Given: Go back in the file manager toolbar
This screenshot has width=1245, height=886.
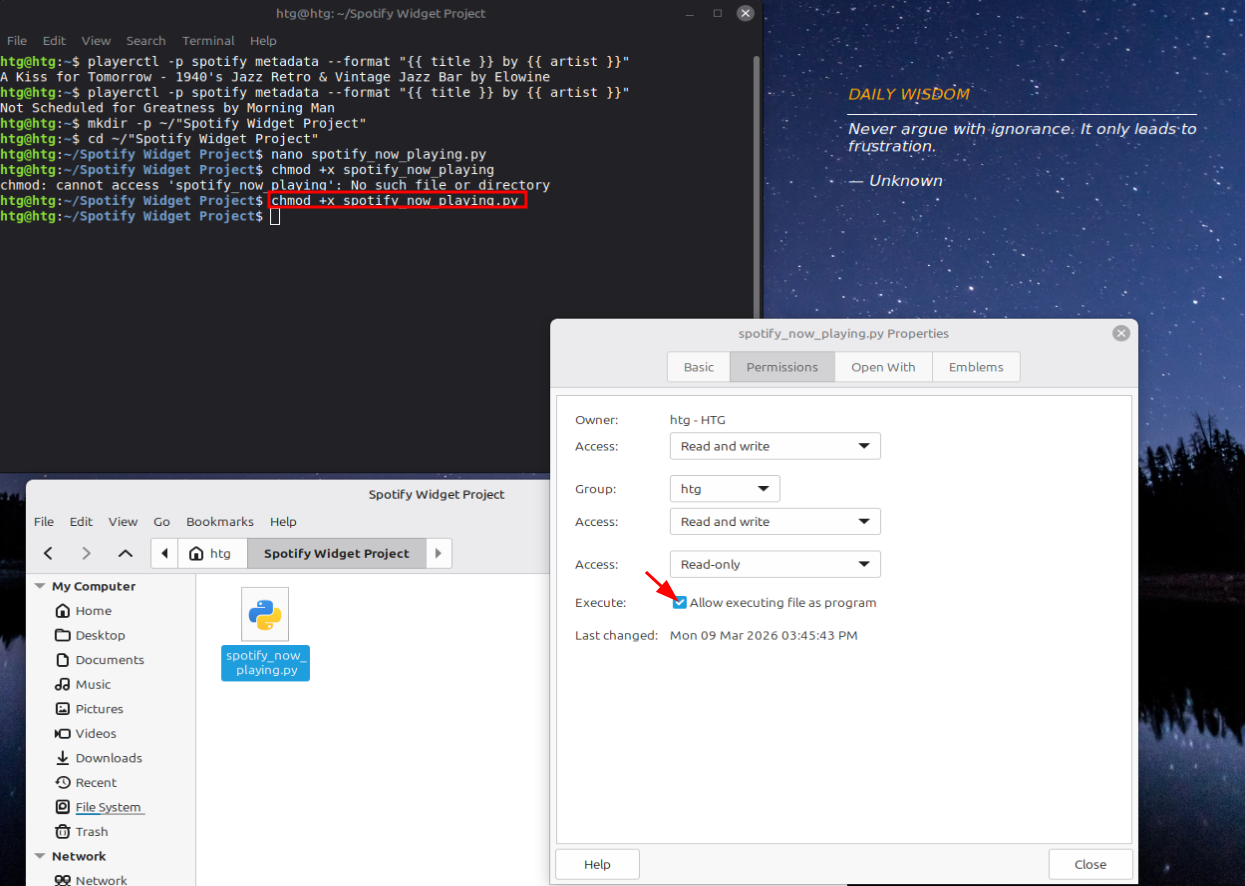Looking at the screenshot, I should pyautogui.click(x=48, y=553).
